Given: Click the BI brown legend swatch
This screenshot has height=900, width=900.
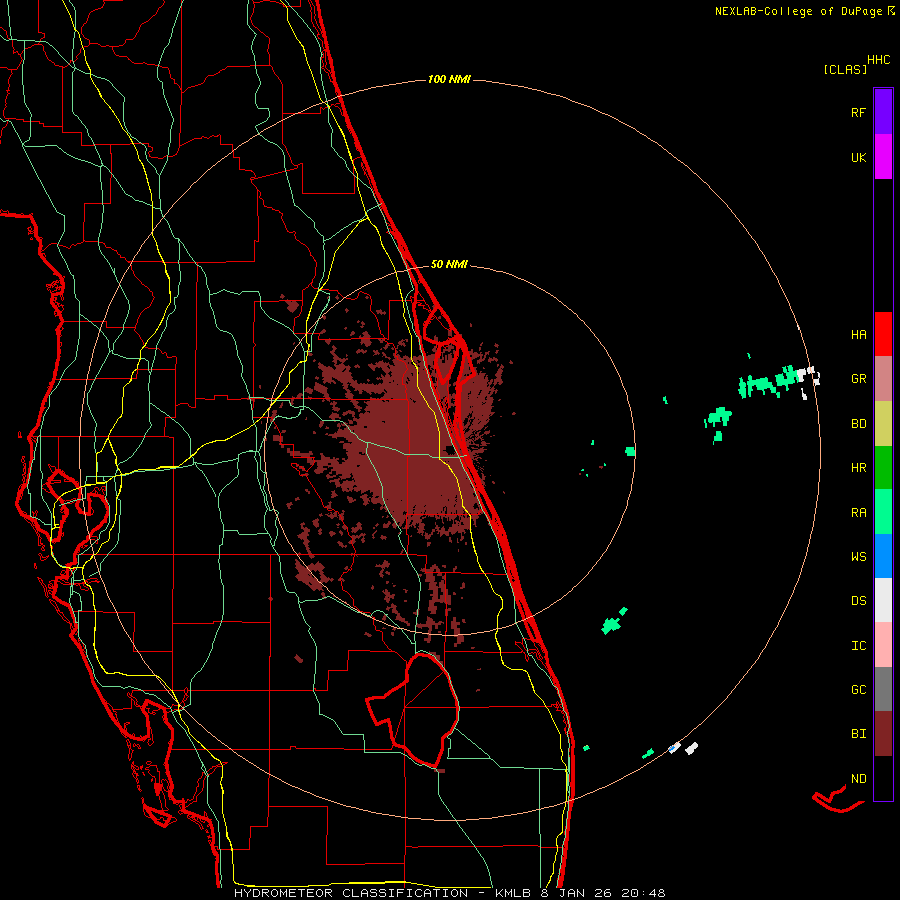Looking at the screenshot, I should coord(883,734).
